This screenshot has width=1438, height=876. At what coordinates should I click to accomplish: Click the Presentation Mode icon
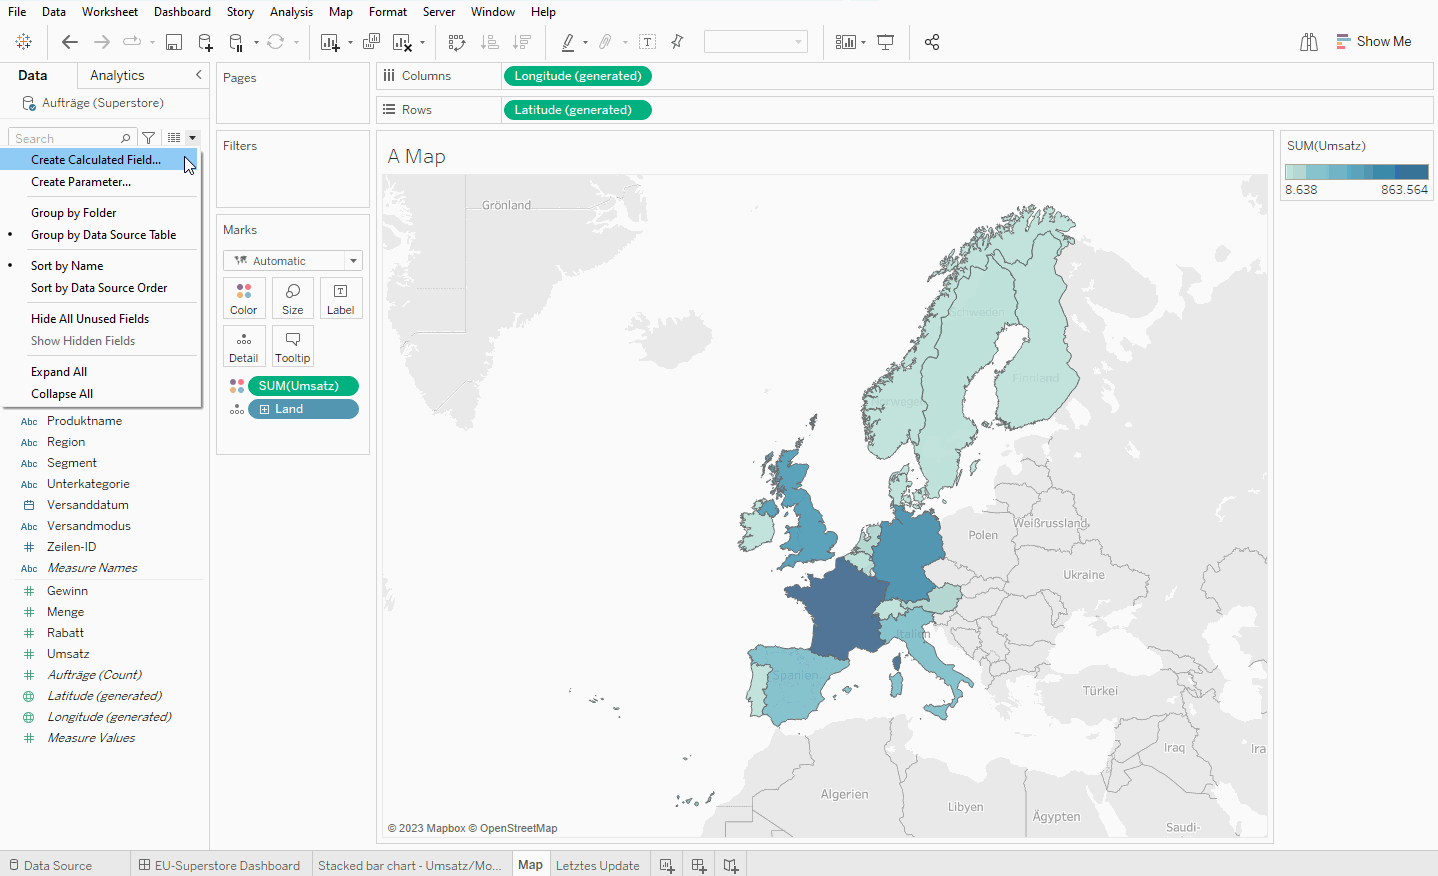(x=885, y=42)
